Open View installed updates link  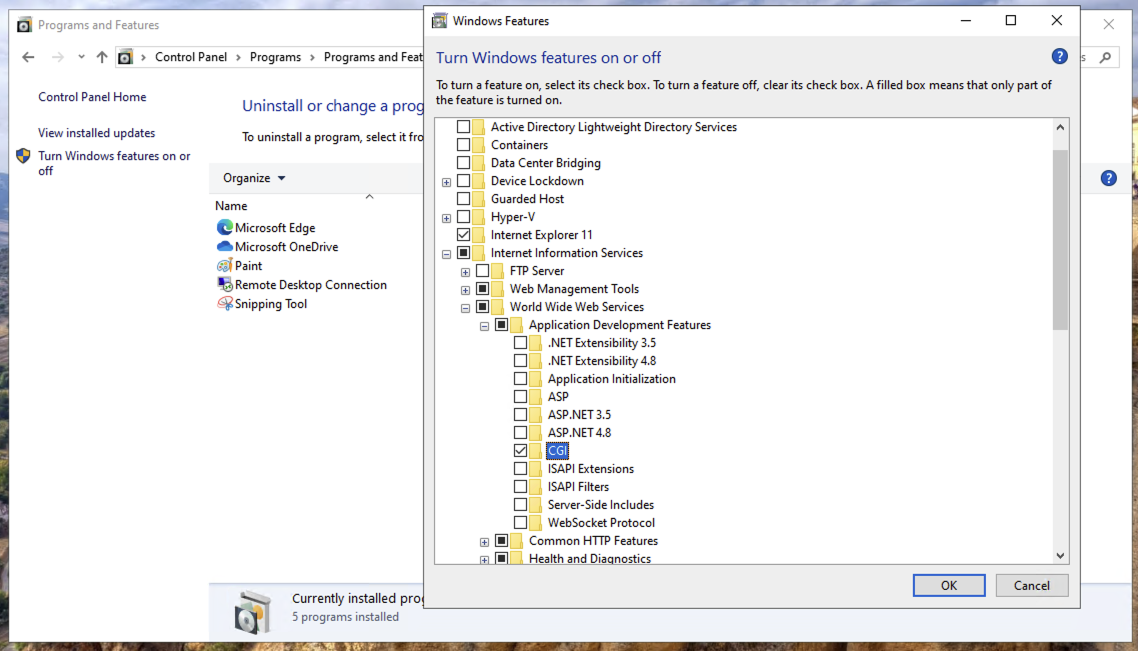(97, 133)
